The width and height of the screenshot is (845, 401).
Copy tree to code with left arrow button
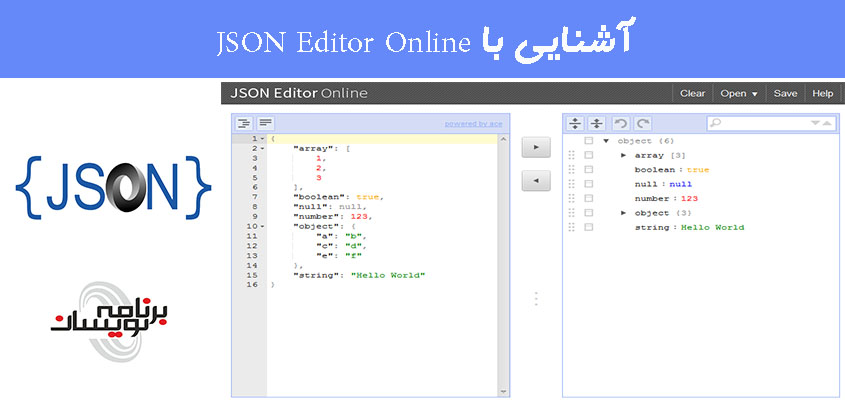tap(536, 181)
